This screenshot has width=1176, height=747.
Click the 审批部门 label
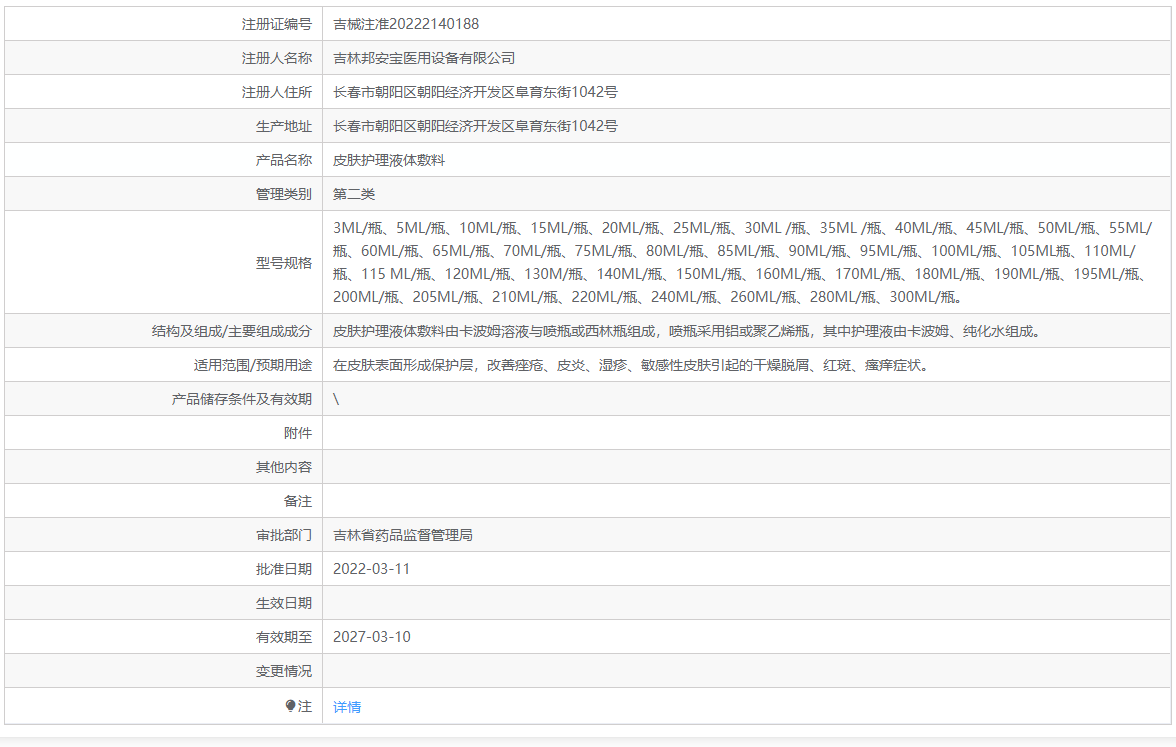[284, 535]
